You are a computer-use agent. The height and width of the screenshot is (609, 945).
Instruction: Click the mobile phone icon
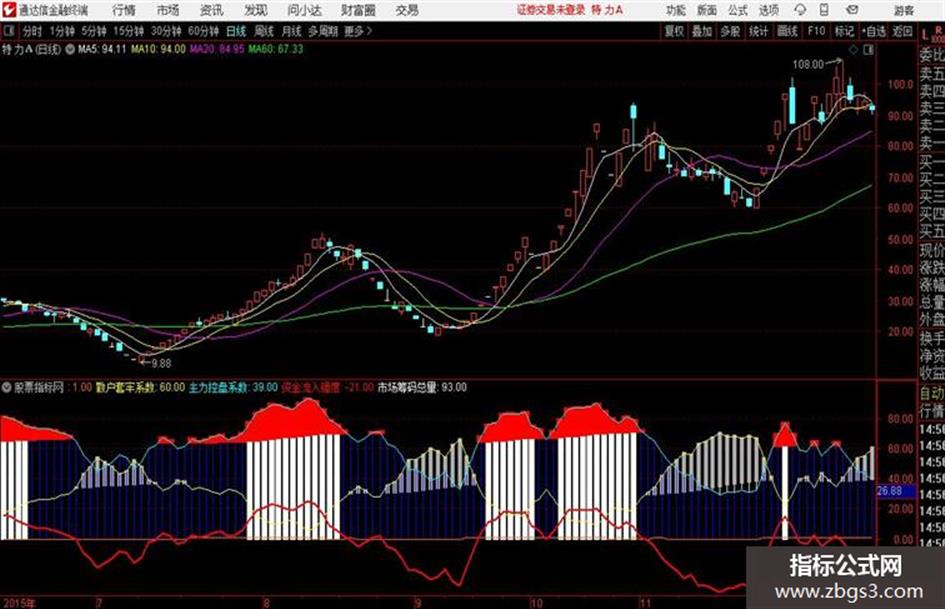pos(824,10)
